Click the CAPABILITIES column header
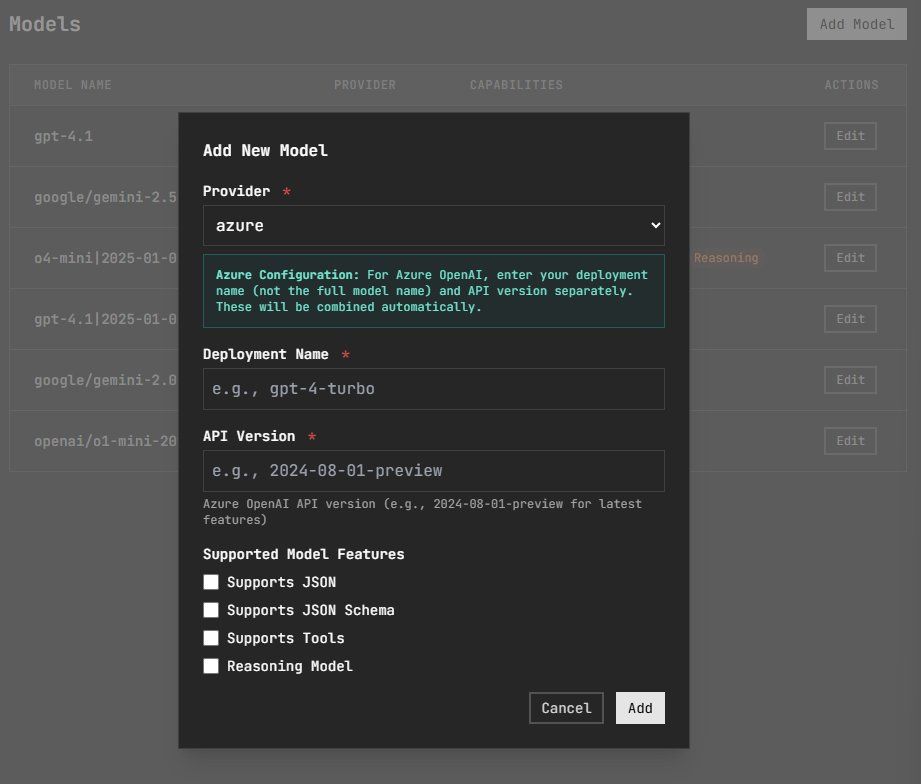This screenshot has height=784, width=921. tap(516, 85)
